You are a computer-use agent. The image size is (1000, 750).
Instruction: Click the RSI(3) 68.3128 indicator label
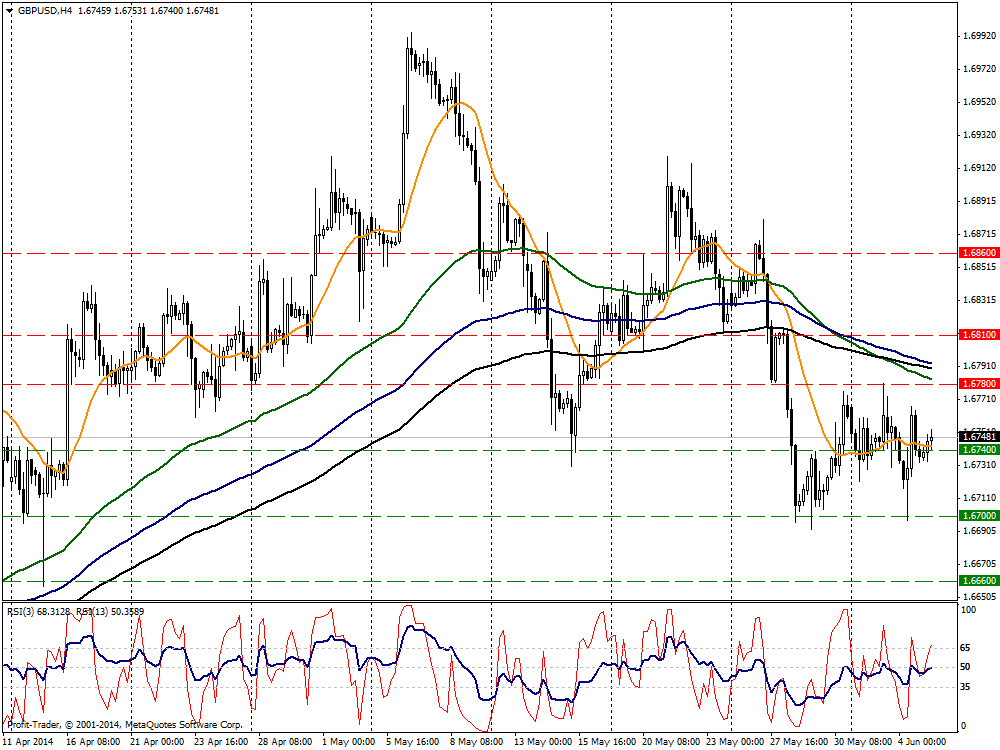[36, 612]
